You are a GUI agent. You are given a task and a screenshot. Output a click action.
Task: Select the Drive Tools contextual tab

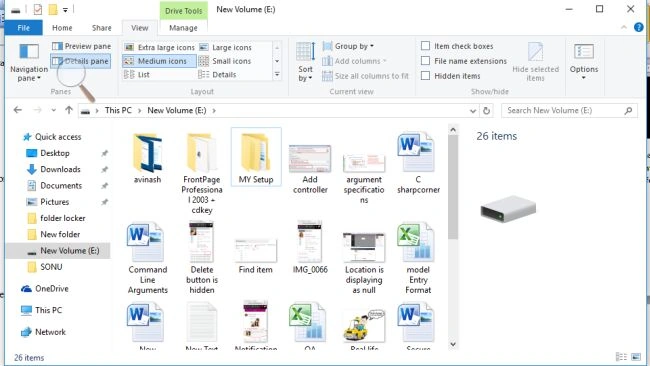click(183, 11)
